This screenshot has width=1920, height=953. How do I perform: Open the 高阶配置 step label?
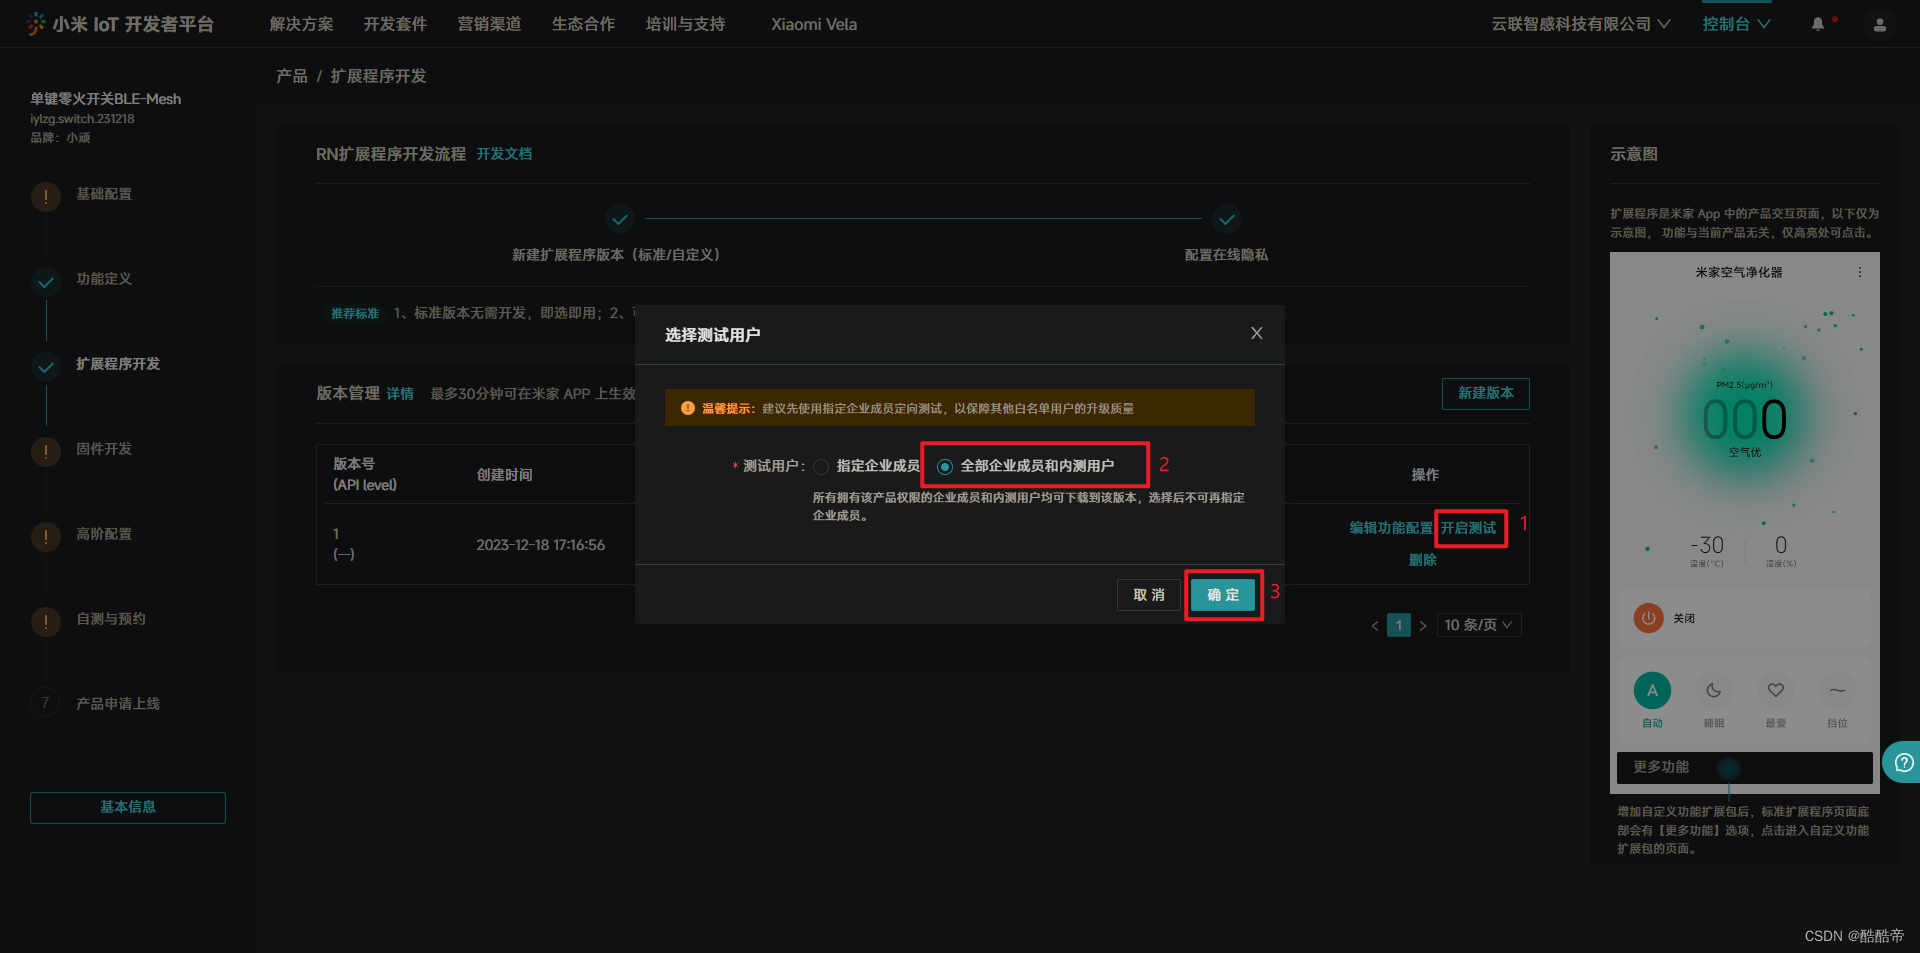pos(104,534)
